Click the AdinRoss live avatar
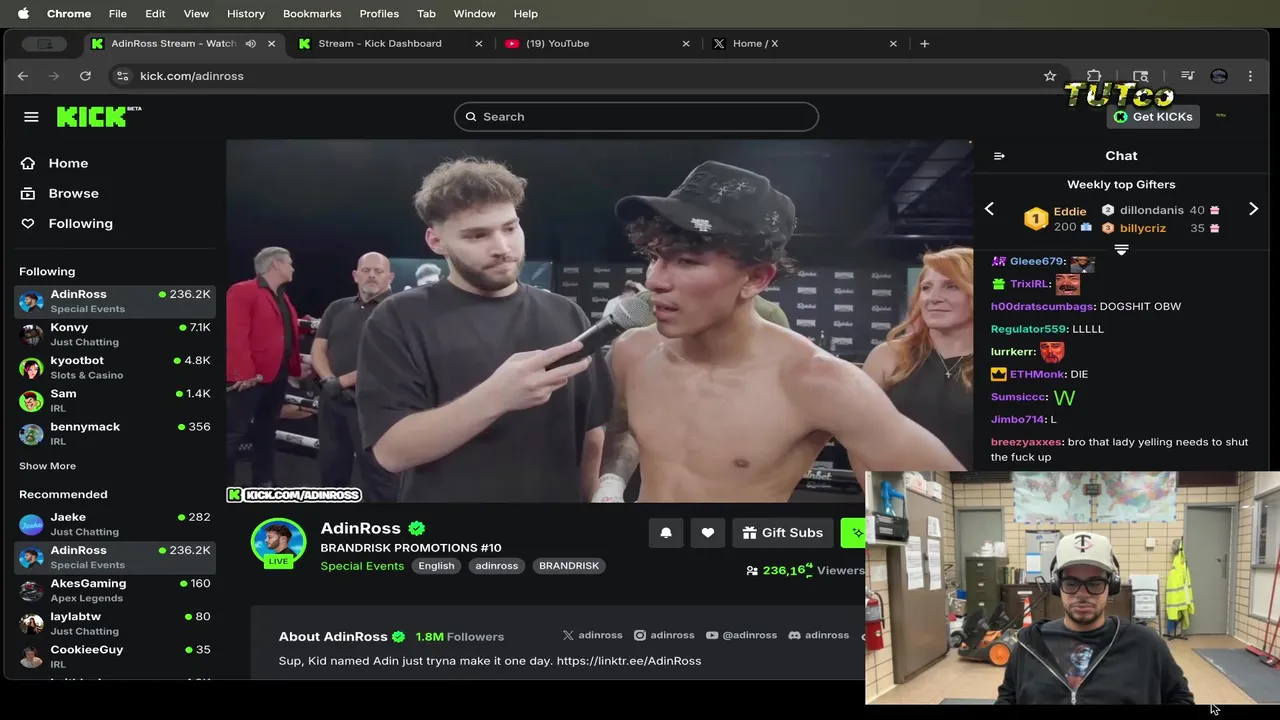The image size is (1280, 720). click(x=278, y=545)
